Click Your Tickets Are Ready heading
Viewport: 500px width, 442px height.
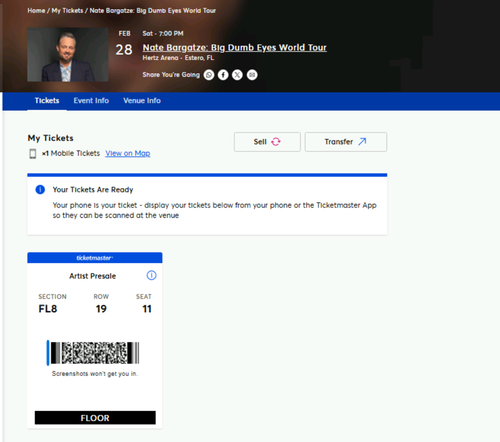[93, 190]
